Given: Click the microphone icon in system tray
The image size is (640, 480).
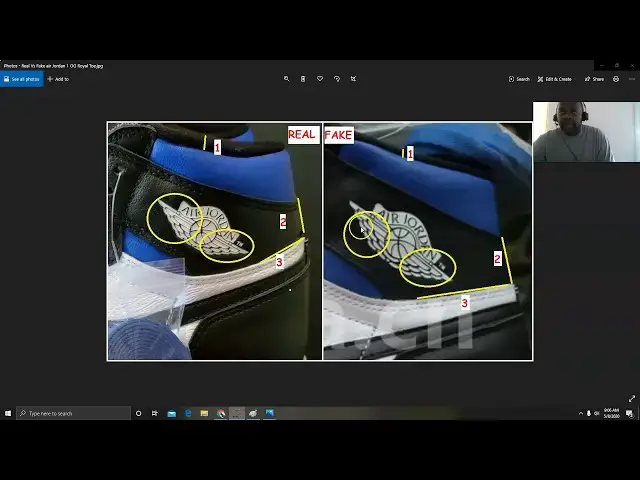Looking at the screenshot, I should point(589,413).
